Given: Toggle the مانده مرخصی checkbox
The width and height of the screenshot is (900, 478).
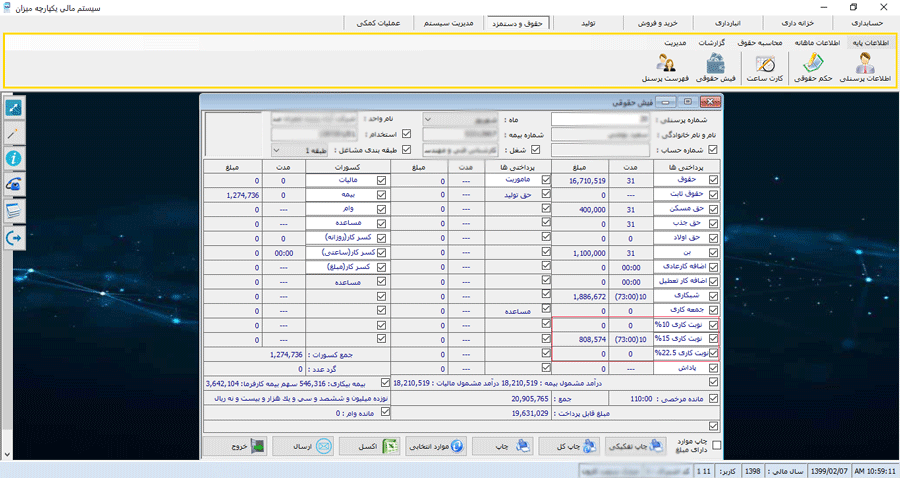Looking at the screenshot, I should [713, 398].
